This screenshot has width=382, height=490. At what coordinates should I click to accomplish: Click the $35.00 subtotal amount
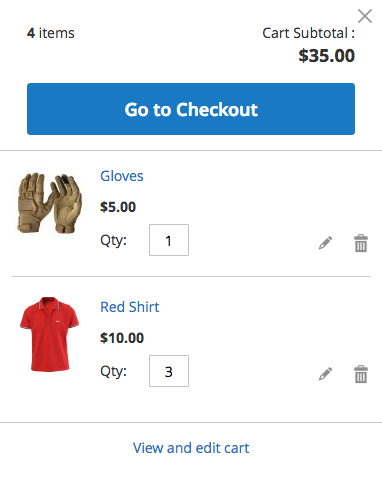point(326,55)
